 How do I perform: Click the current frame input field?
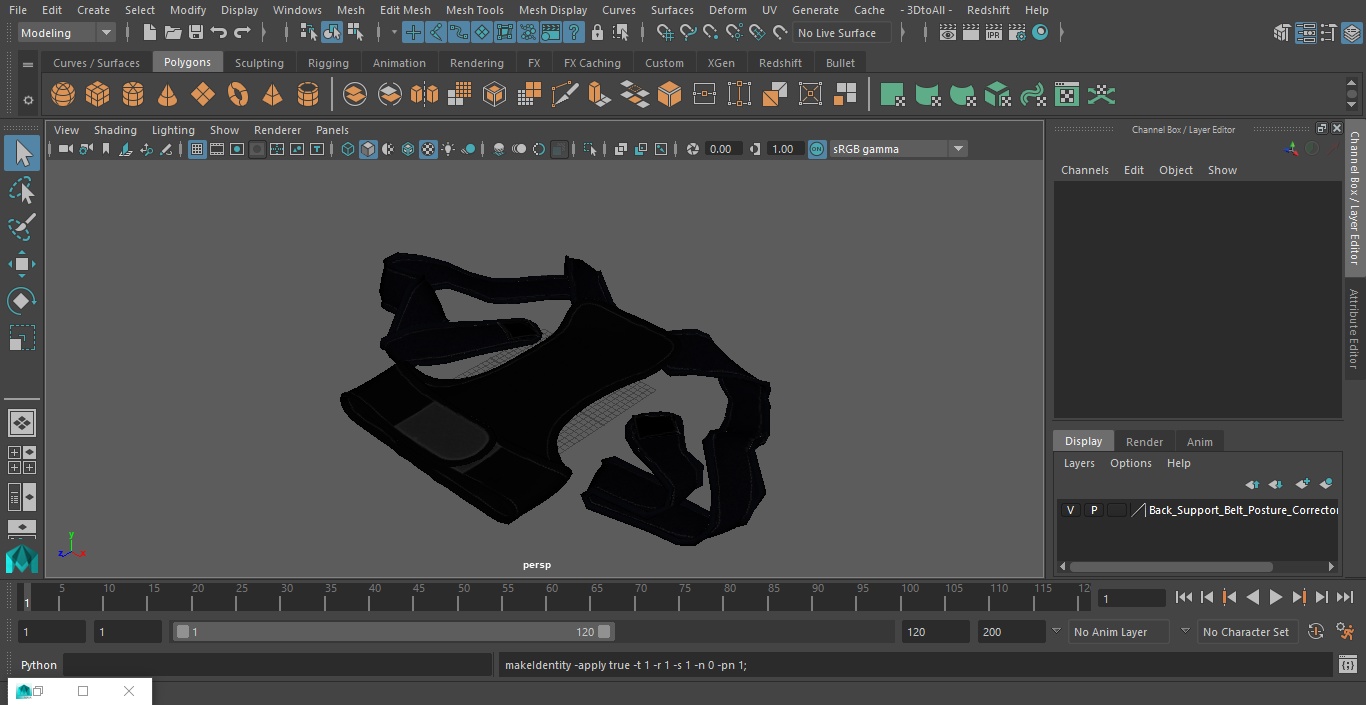pos(1131,598)
